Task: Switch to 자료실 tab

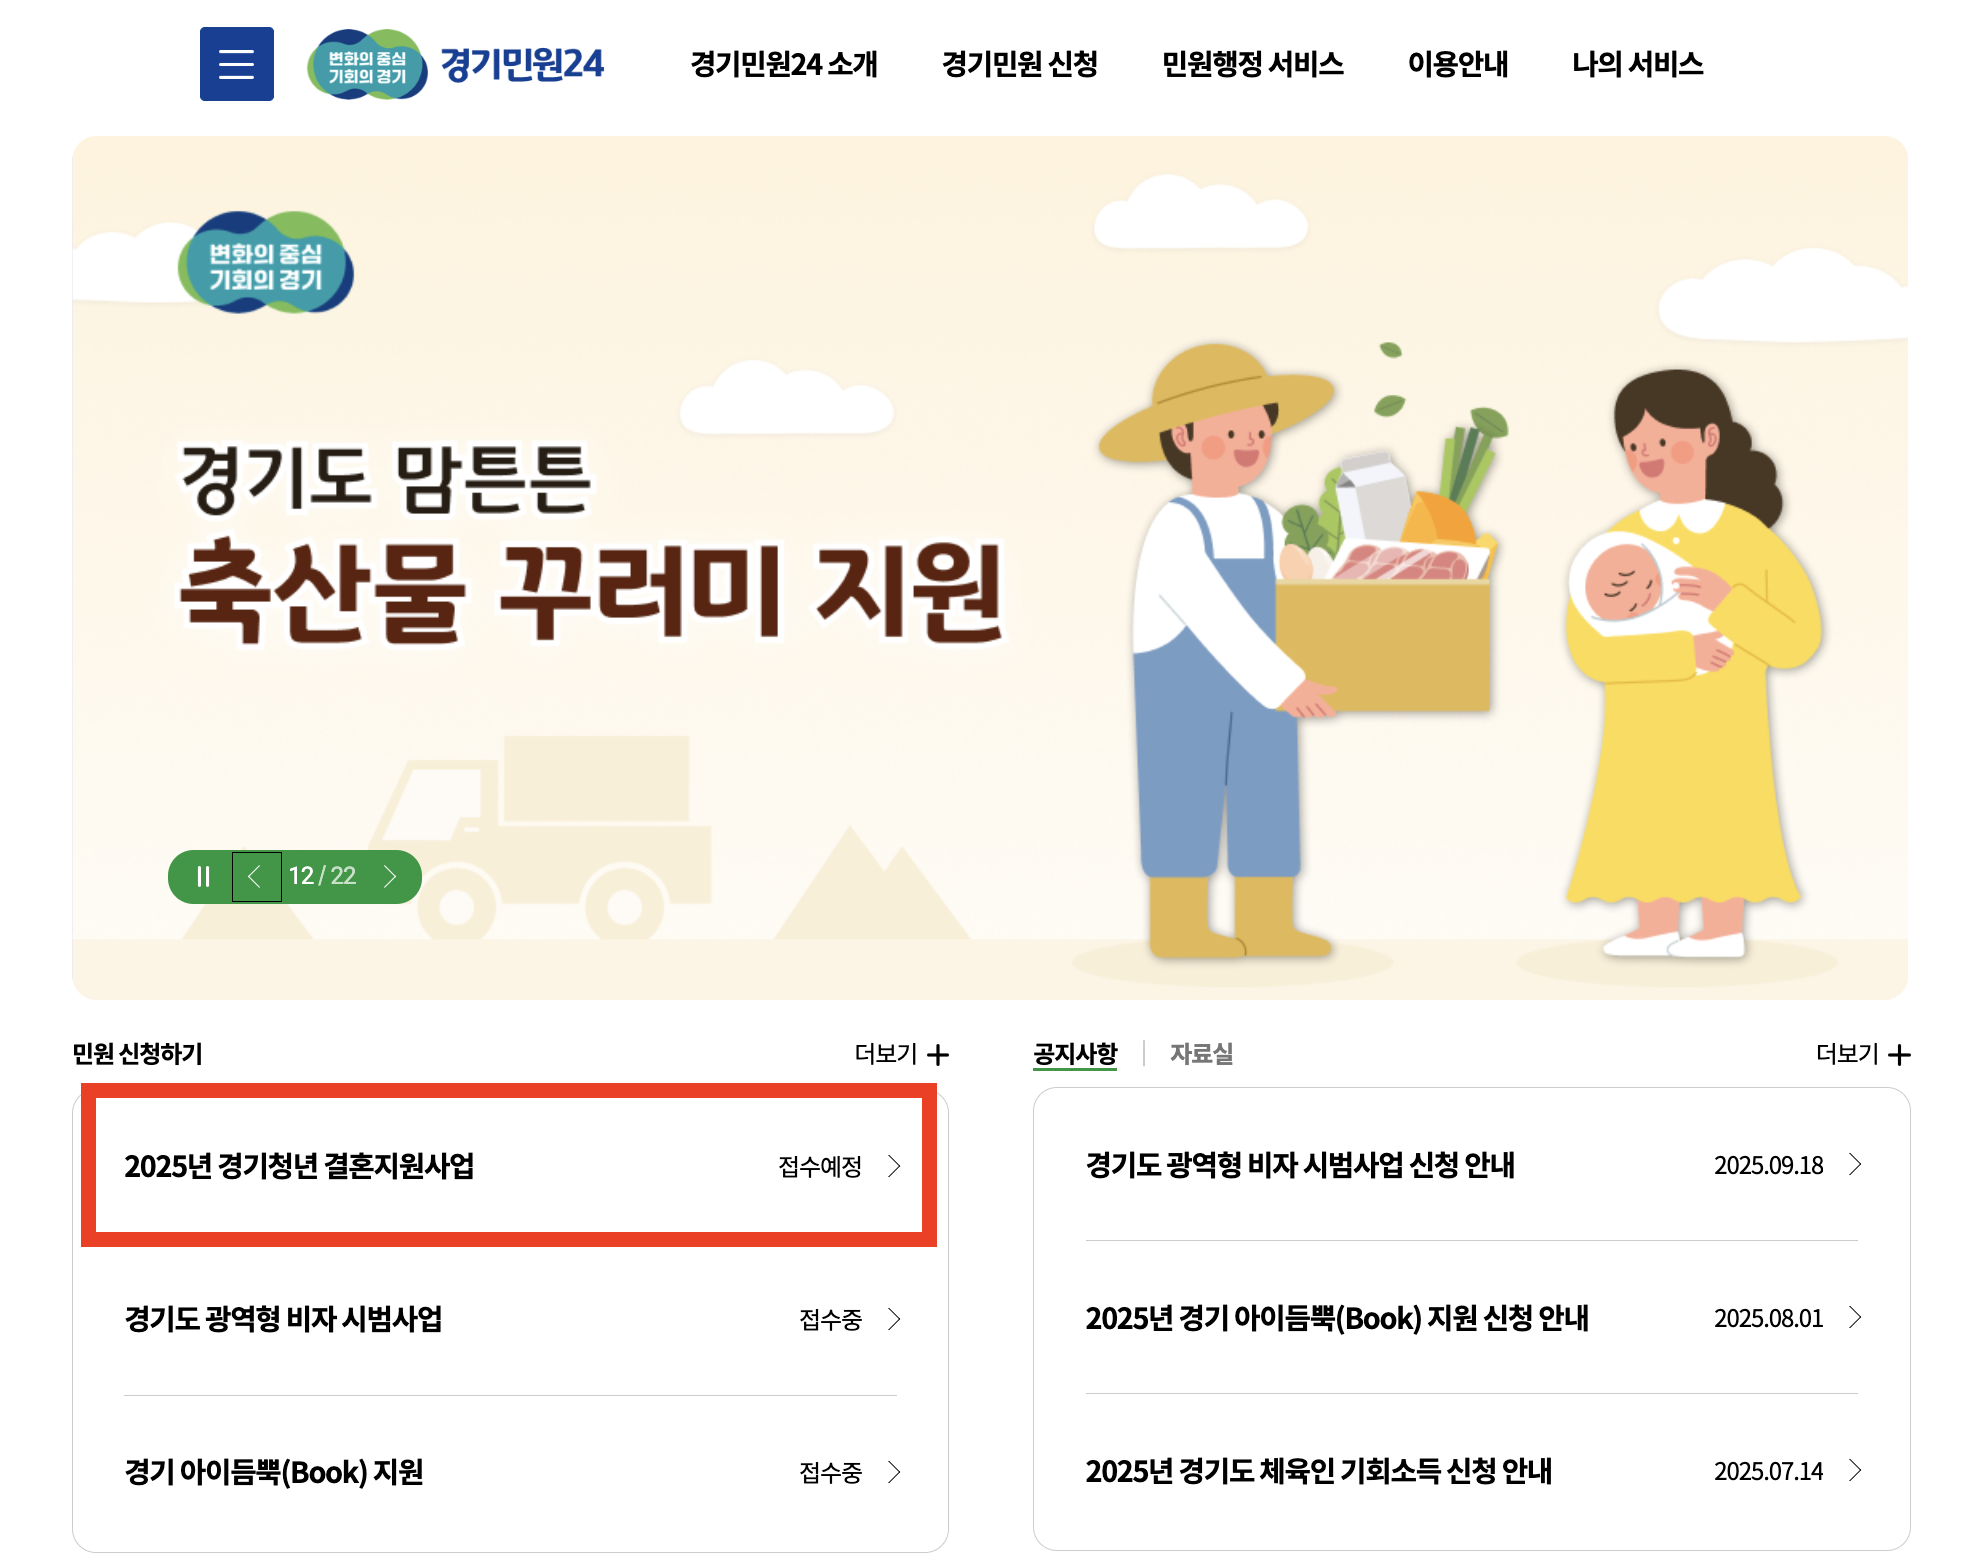Action: point(1201,1054)
